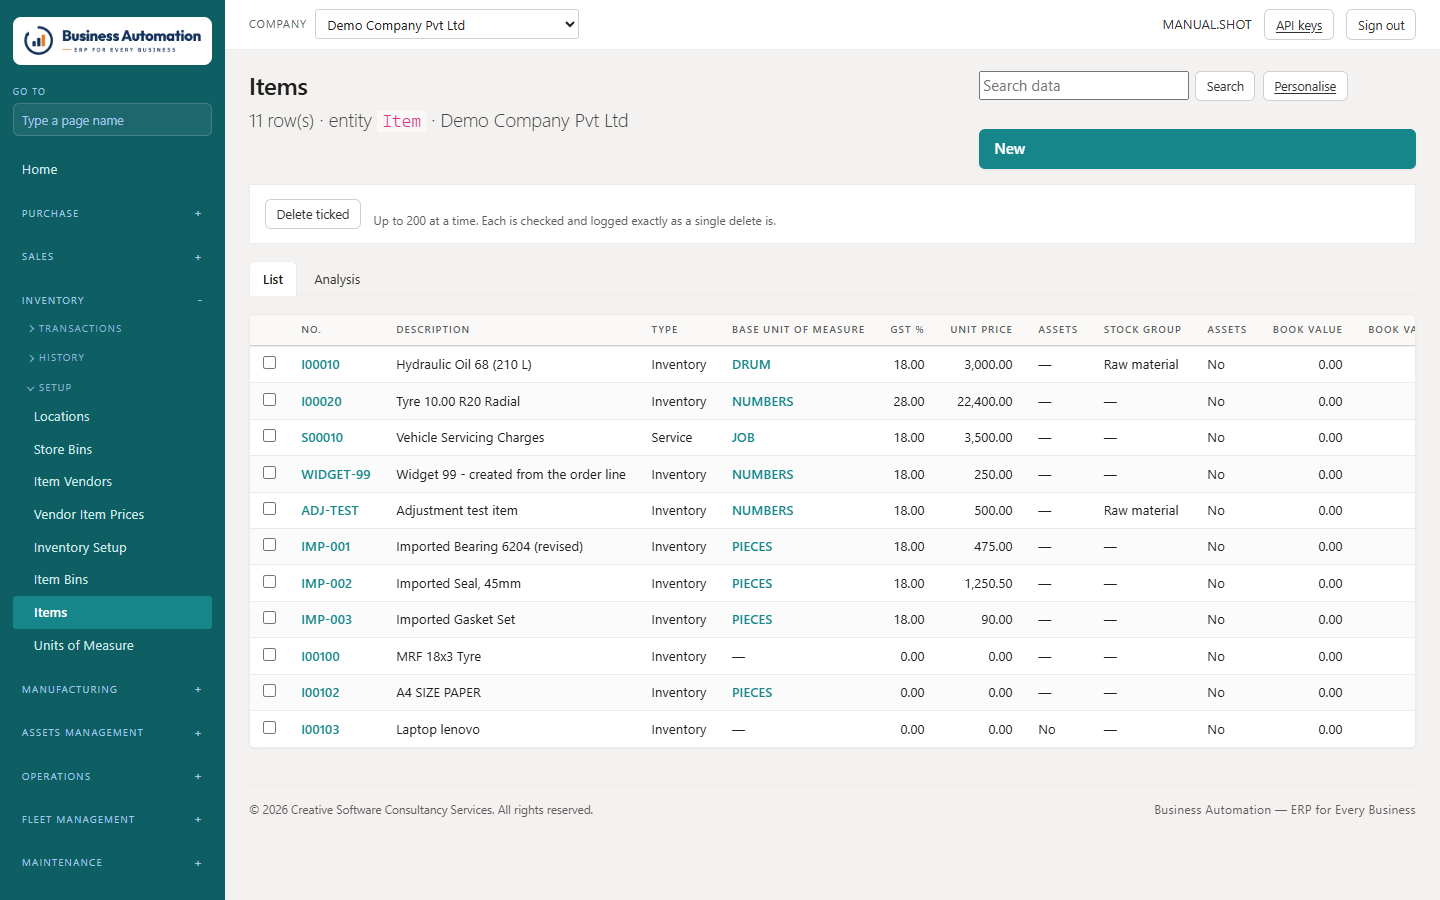Open Units of Measure page
Image resolution: width=1440 pixels, height=900 pixels.
coord(112,646)
